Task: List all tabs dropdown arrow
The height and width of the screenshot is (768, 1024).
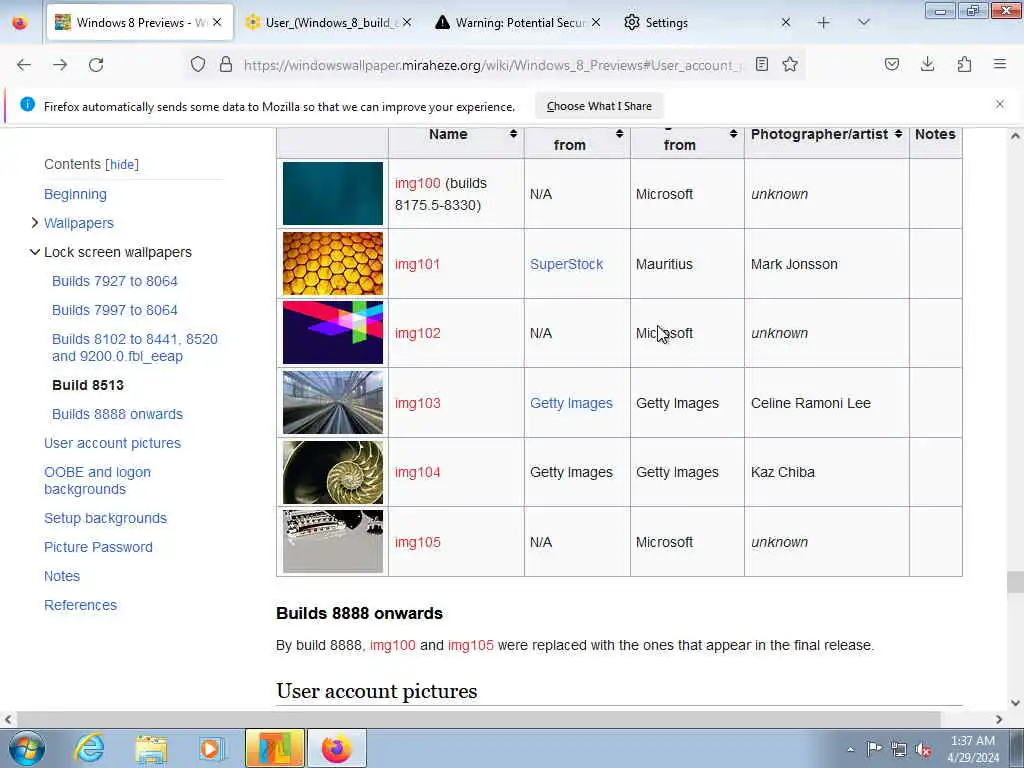Action: [863, 22]
